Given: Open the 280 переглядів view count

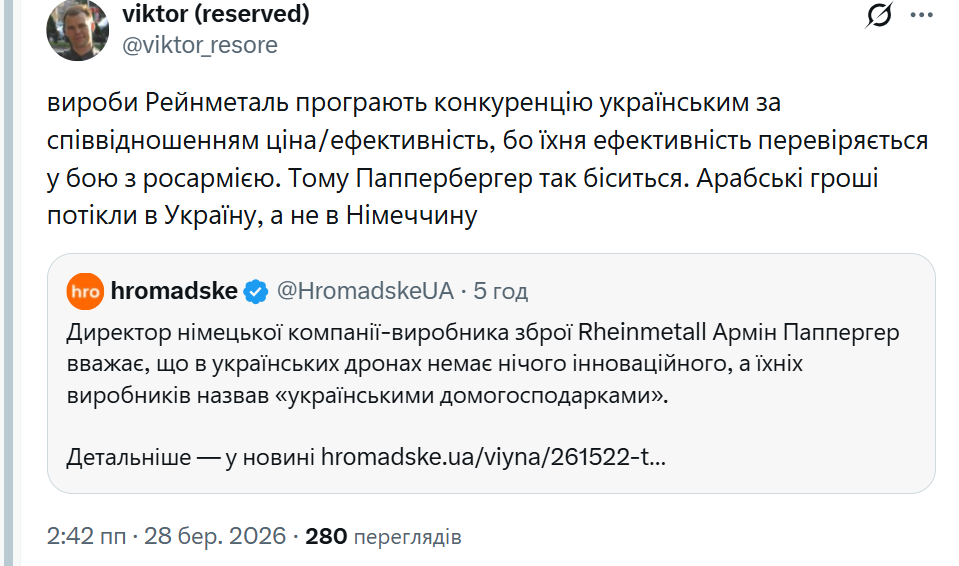Looking at the screenshot, I should (383, 536).
